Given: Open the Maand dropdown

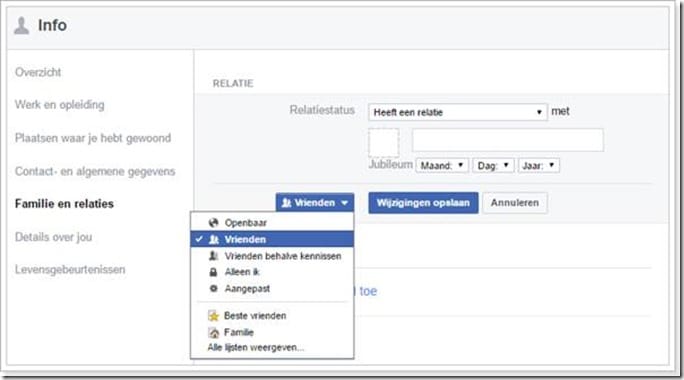Looking at the screenshot, I should (x=442, y=166).
